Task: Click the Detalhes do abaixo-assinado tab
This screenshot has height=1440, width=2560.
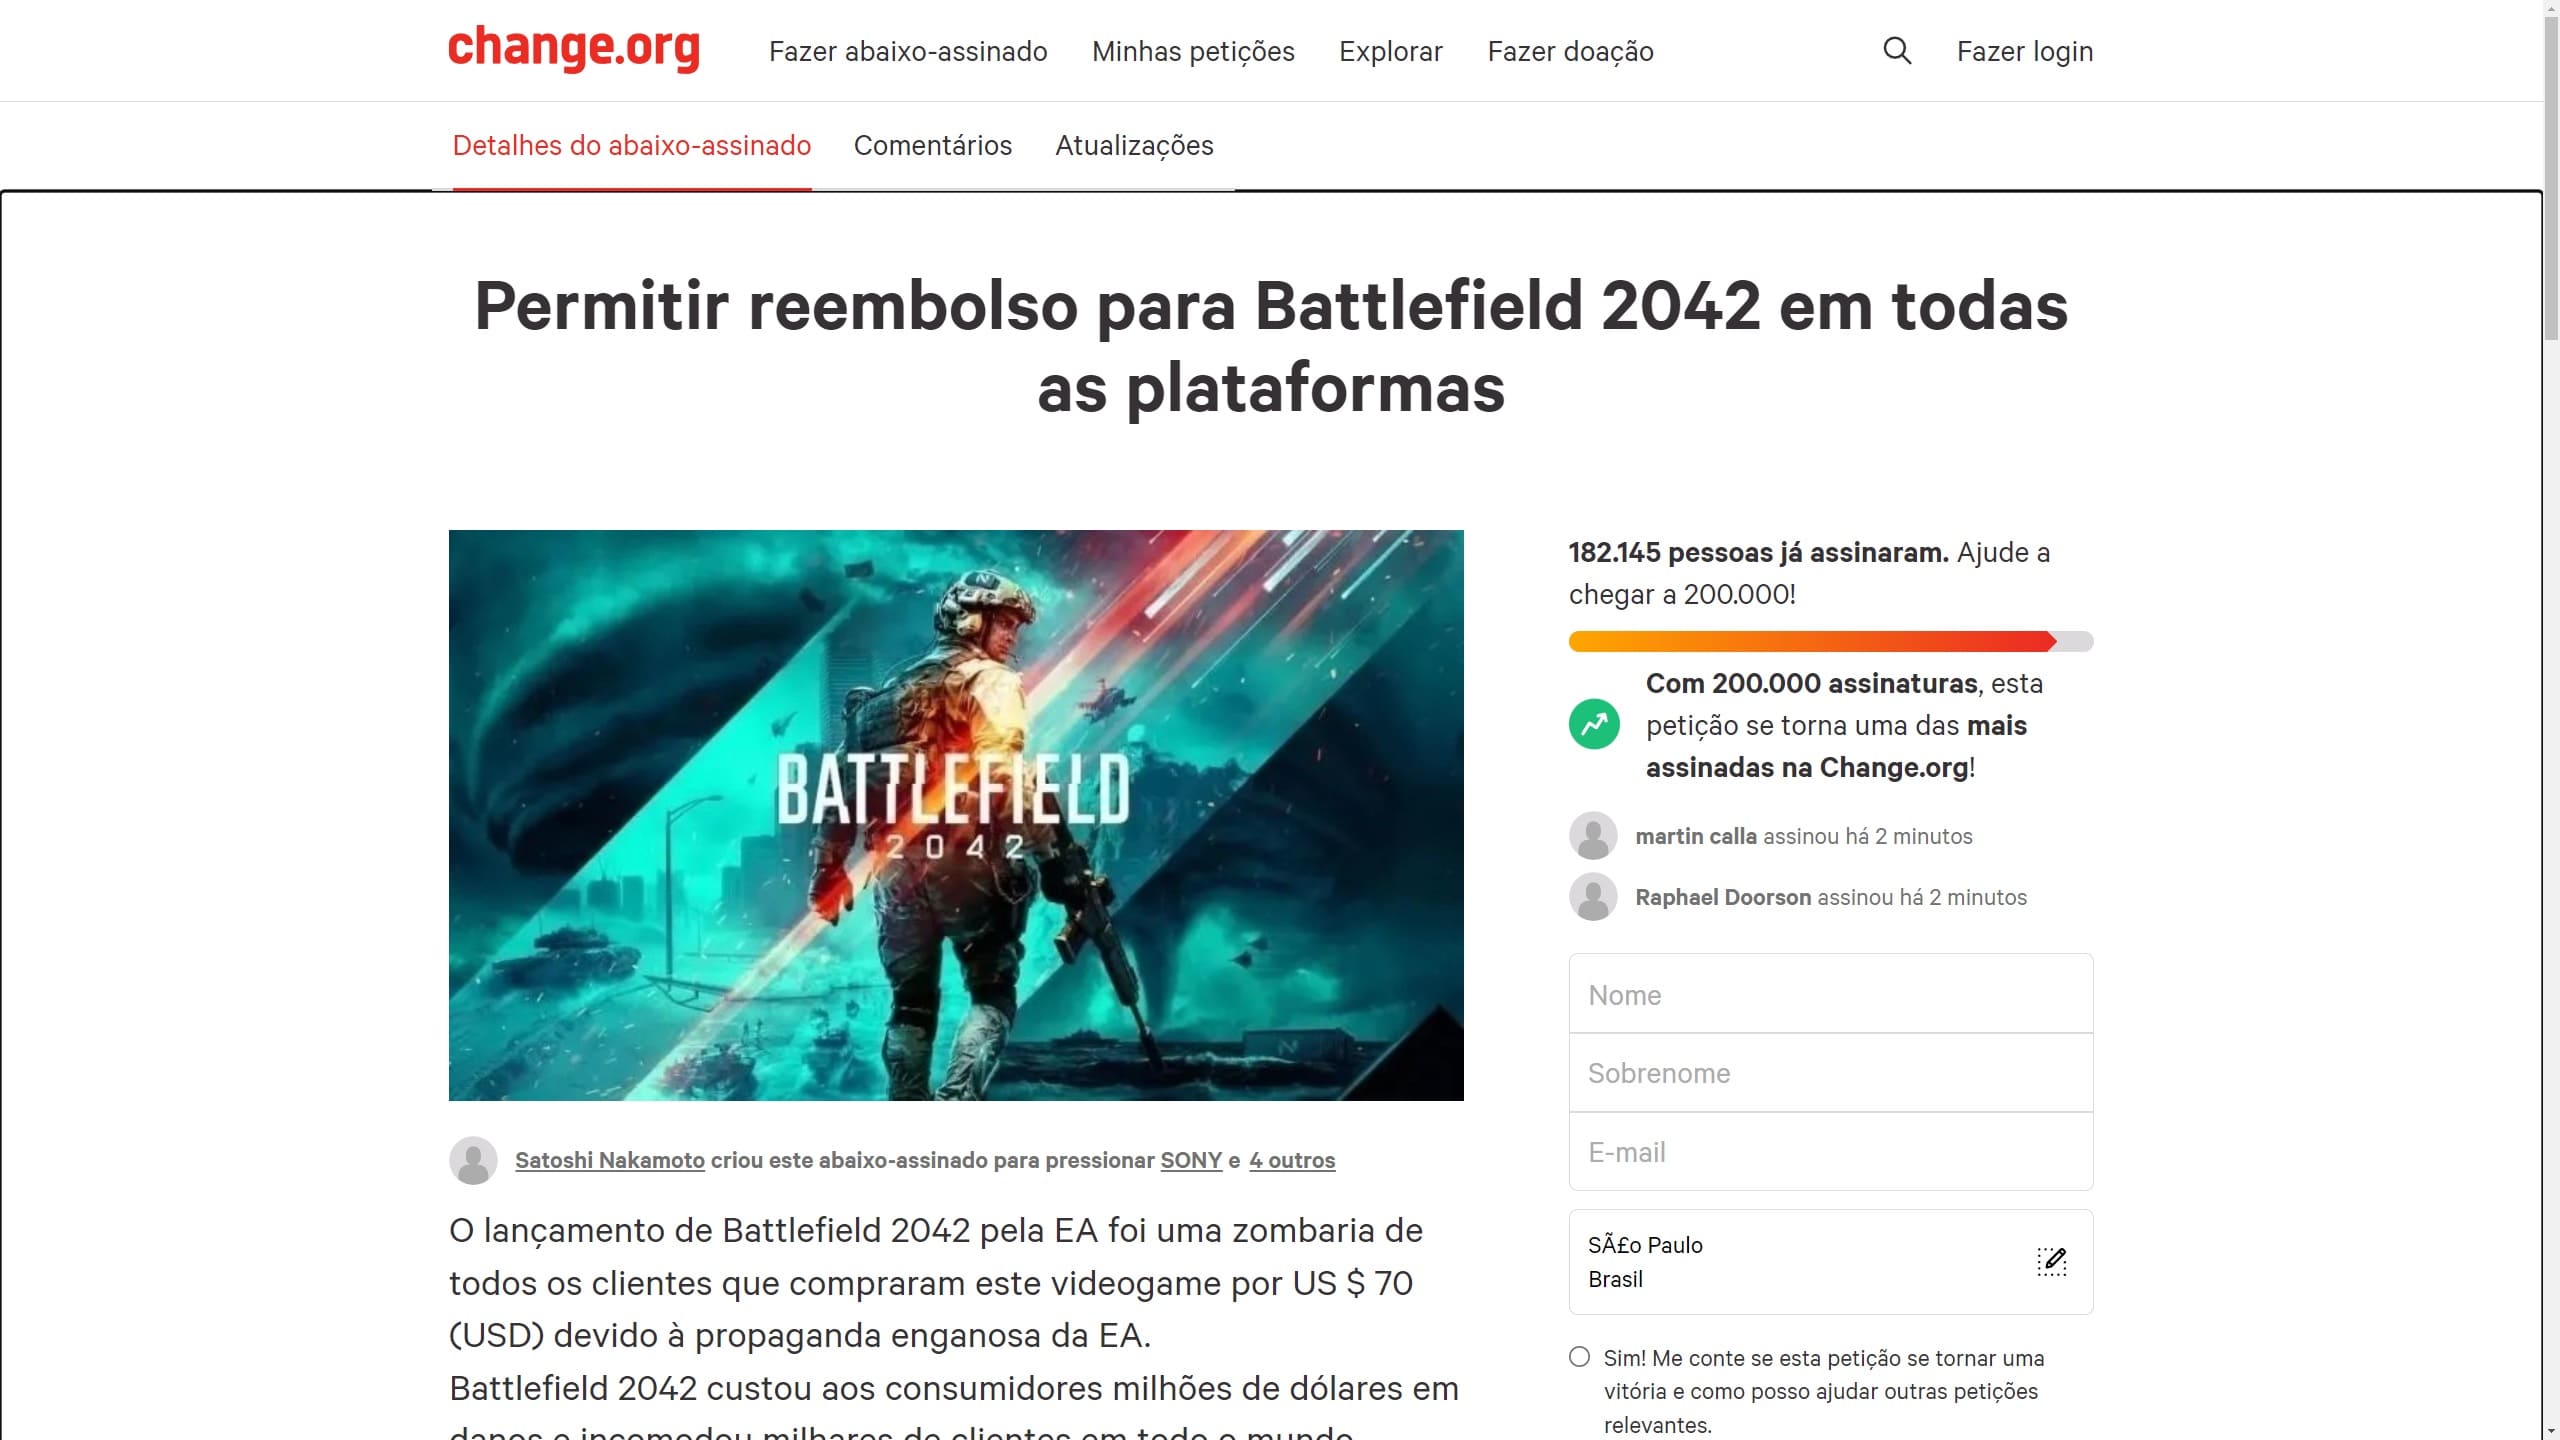Action: 629,146
